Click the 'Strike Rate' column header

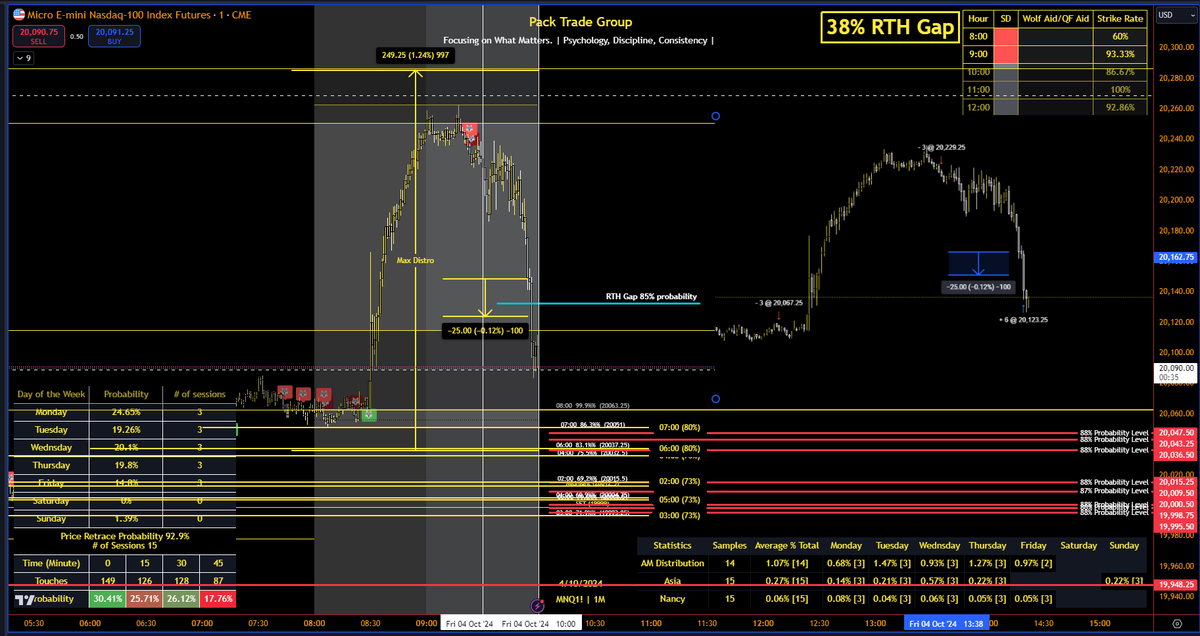tap(1119, 18)
